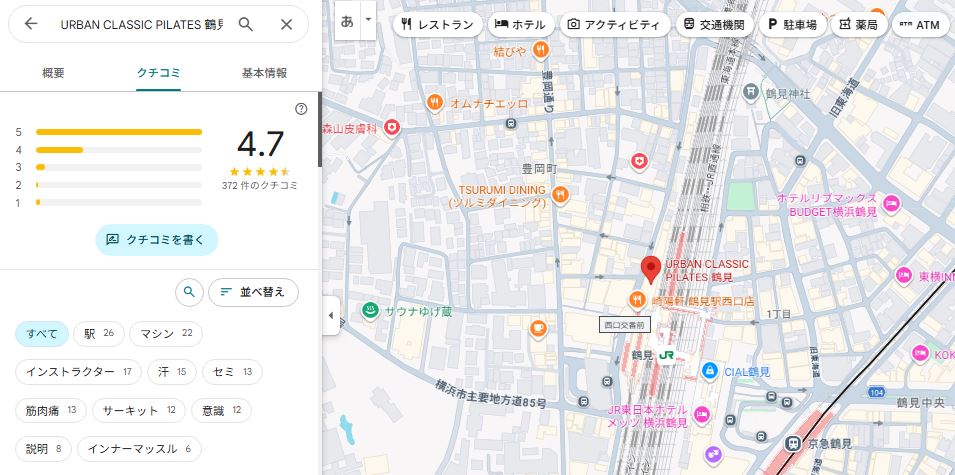Click the magnifier search icon in search box
Viewport: 955px width, 475px height.
[246, 24]
